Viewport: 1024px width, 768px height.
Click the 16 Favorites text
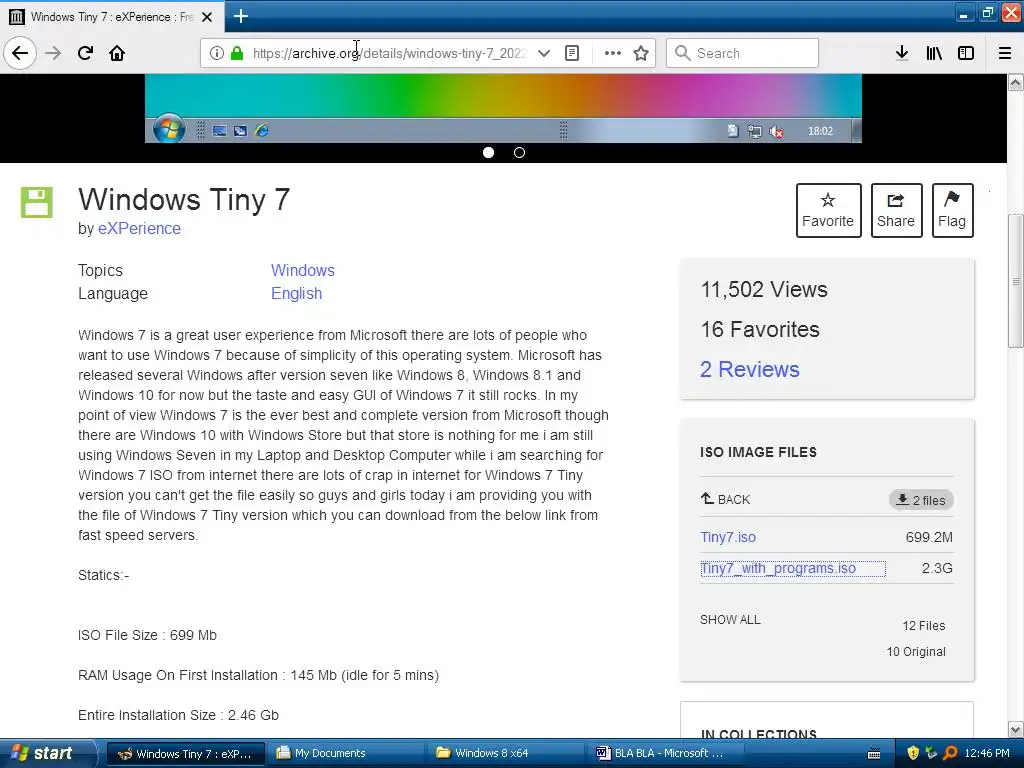pyautogui.click(x=760, y=329)
